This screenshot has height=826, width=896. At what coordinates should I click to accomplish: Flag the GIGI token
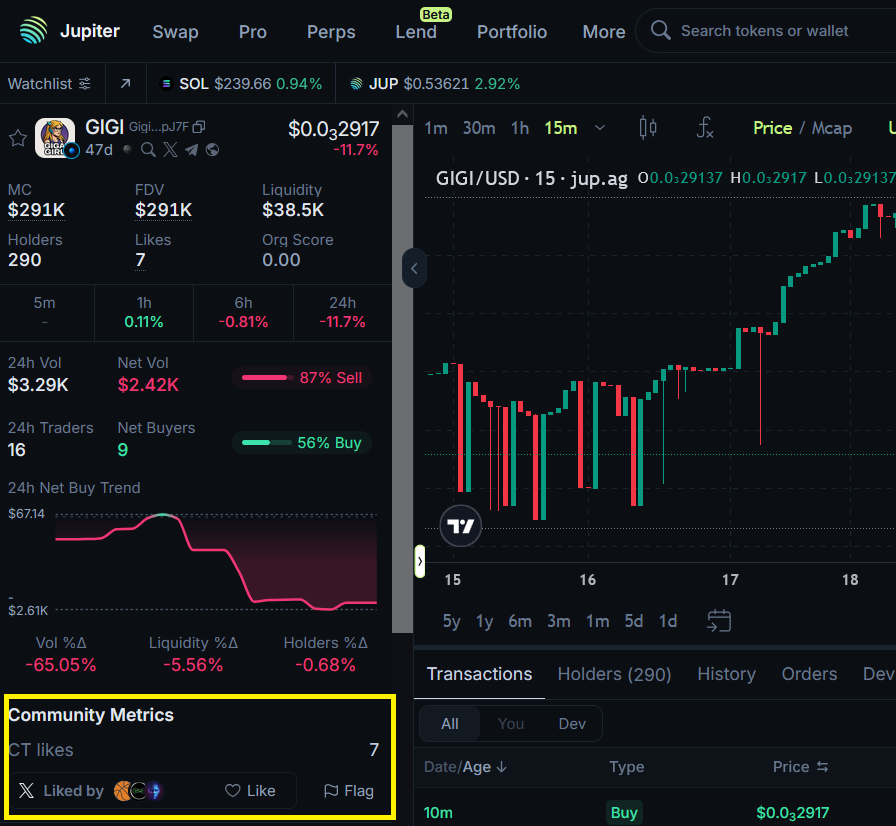tap(349, 791)
